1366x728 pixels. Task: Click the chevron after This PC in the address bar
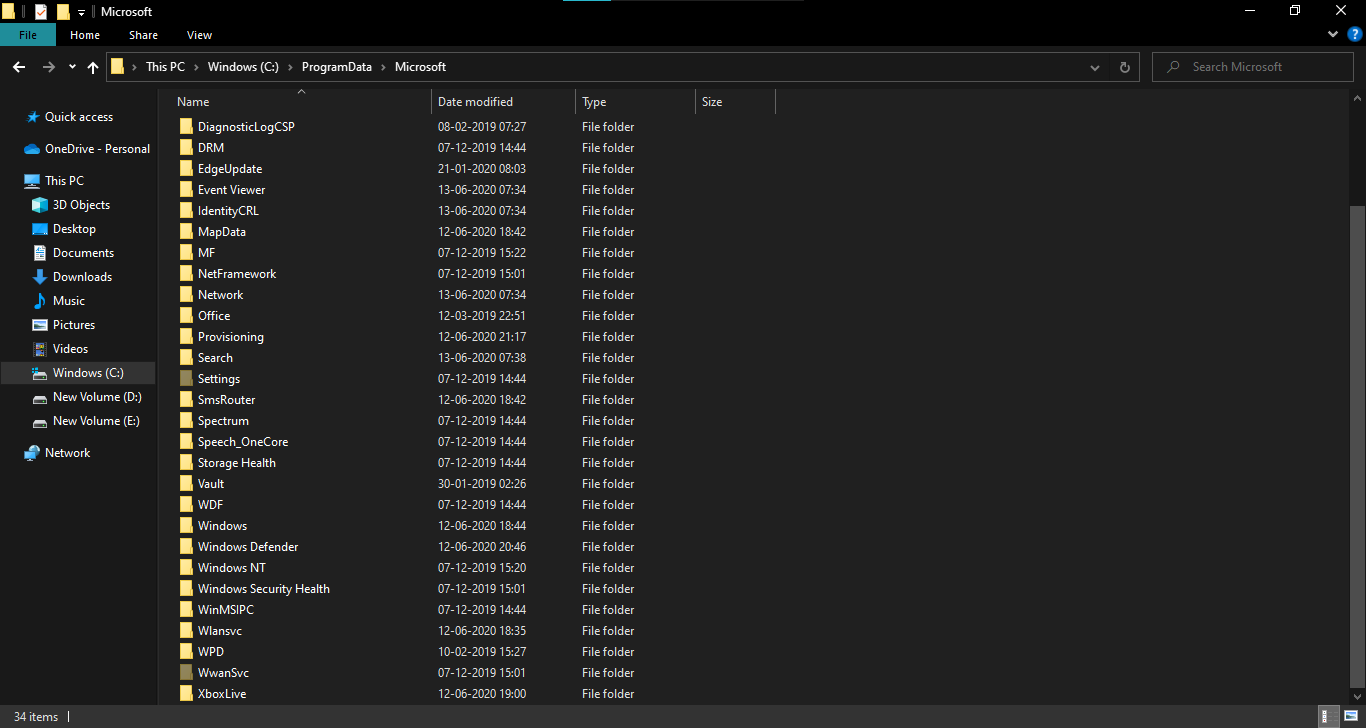[x=196, y=67]
